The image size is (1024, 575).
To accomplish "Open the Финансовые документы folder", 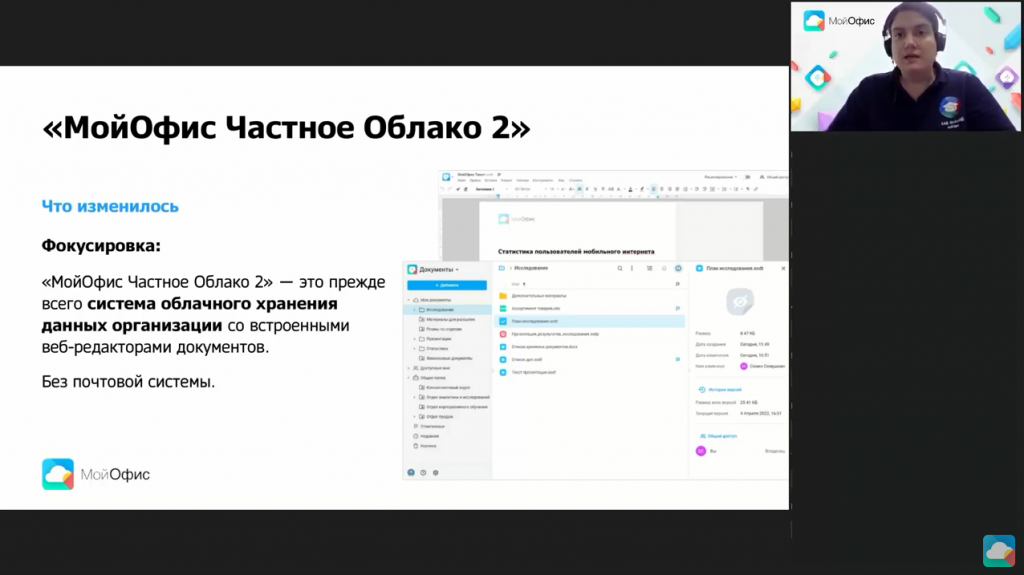I will click(449, 358).
